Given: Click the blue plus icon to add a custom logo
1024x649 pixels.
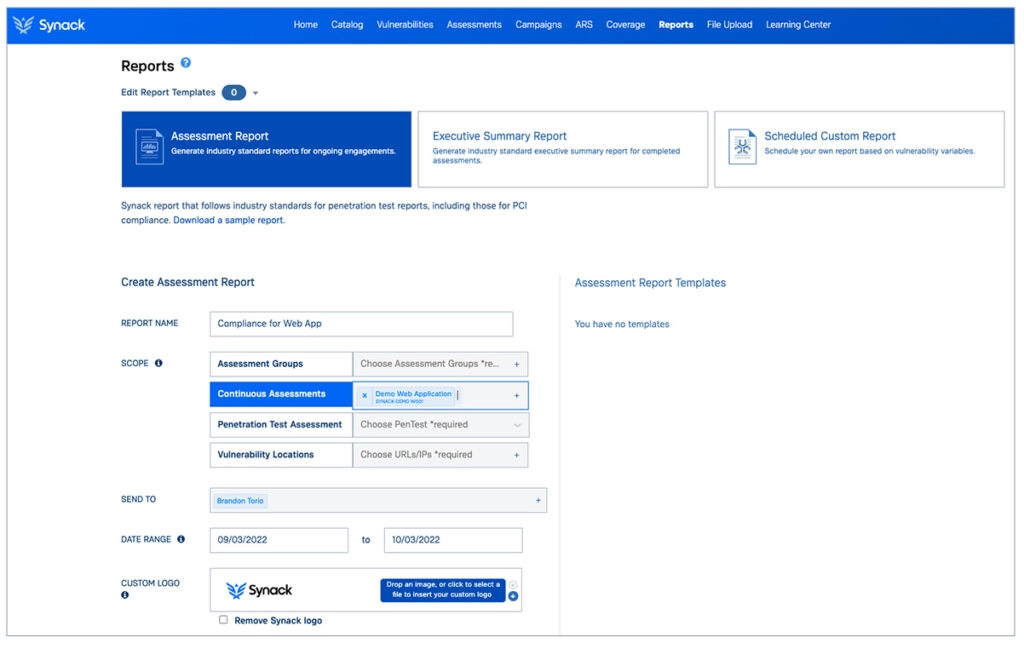Looking at the screenshot, I should coord(513,596).
